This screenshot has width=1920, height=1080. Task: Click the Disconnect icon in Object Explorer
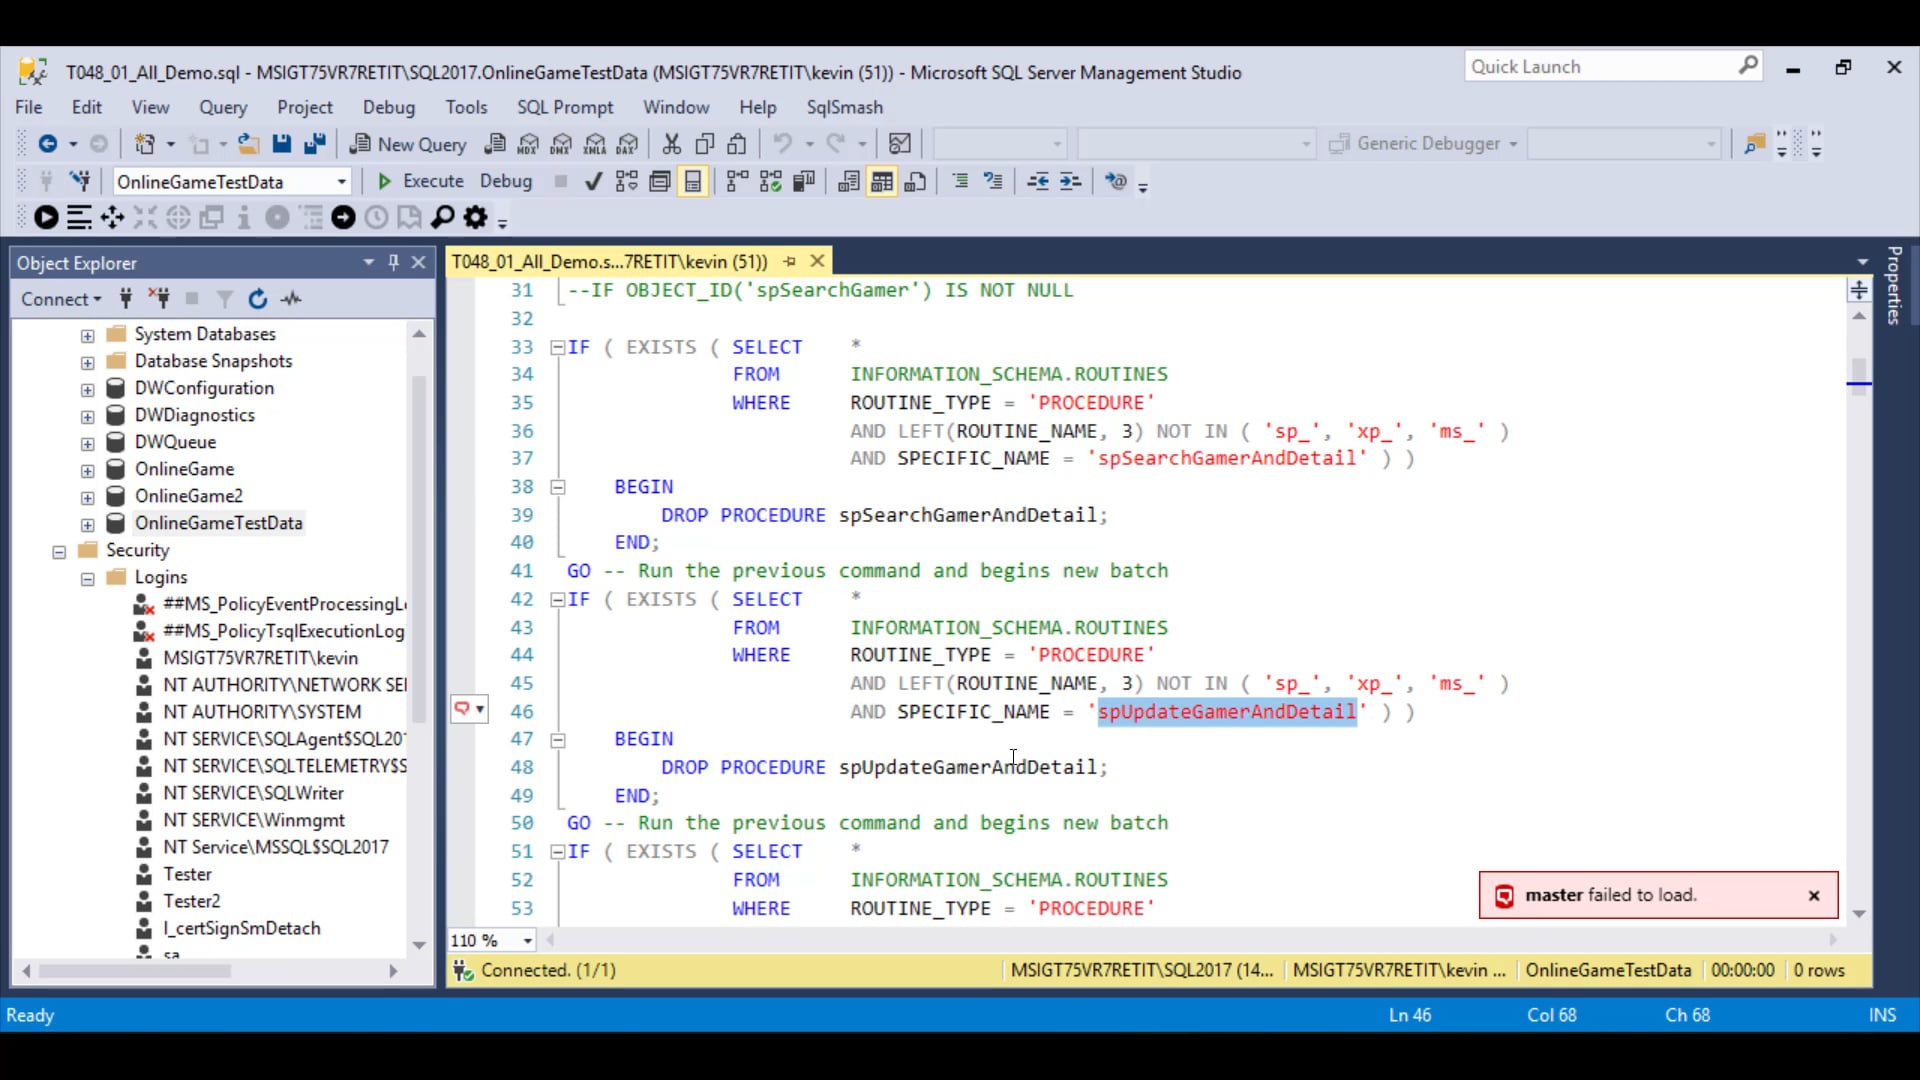[159, 298]
